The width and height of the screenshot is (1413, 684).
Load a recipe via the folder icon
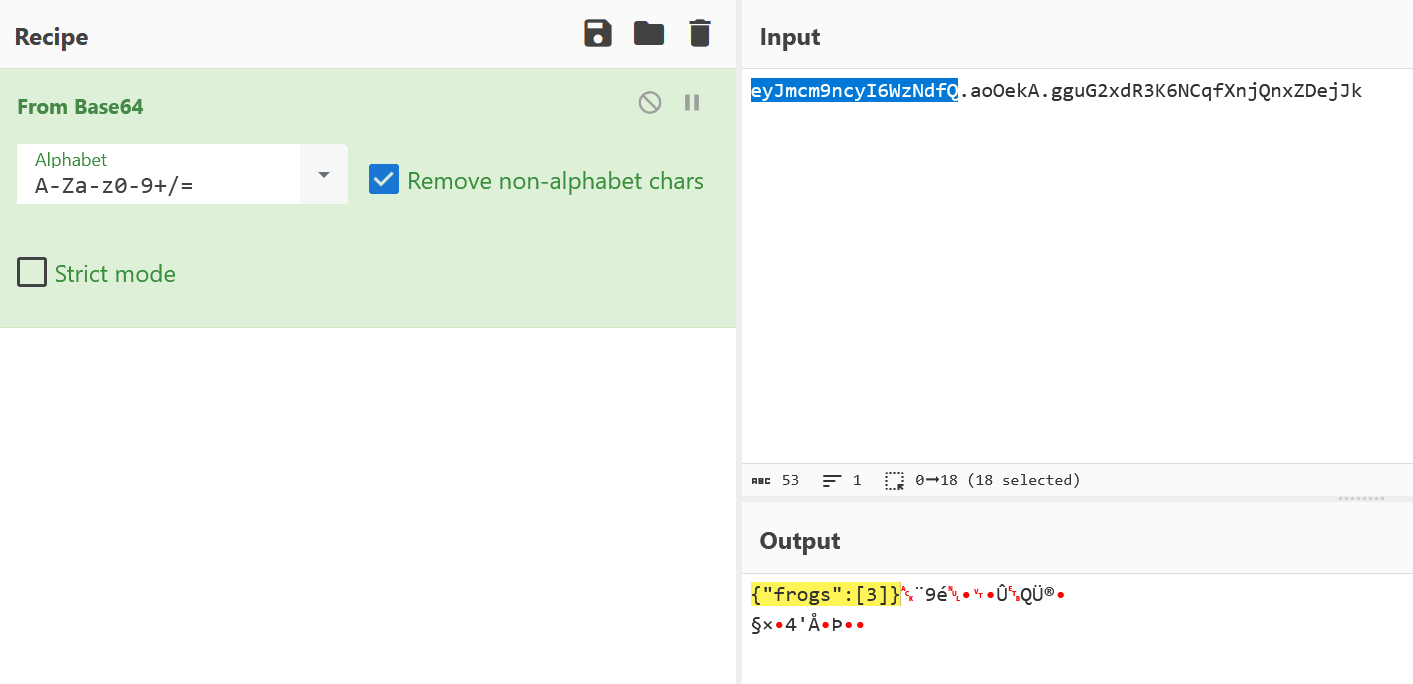click(649, 34)
